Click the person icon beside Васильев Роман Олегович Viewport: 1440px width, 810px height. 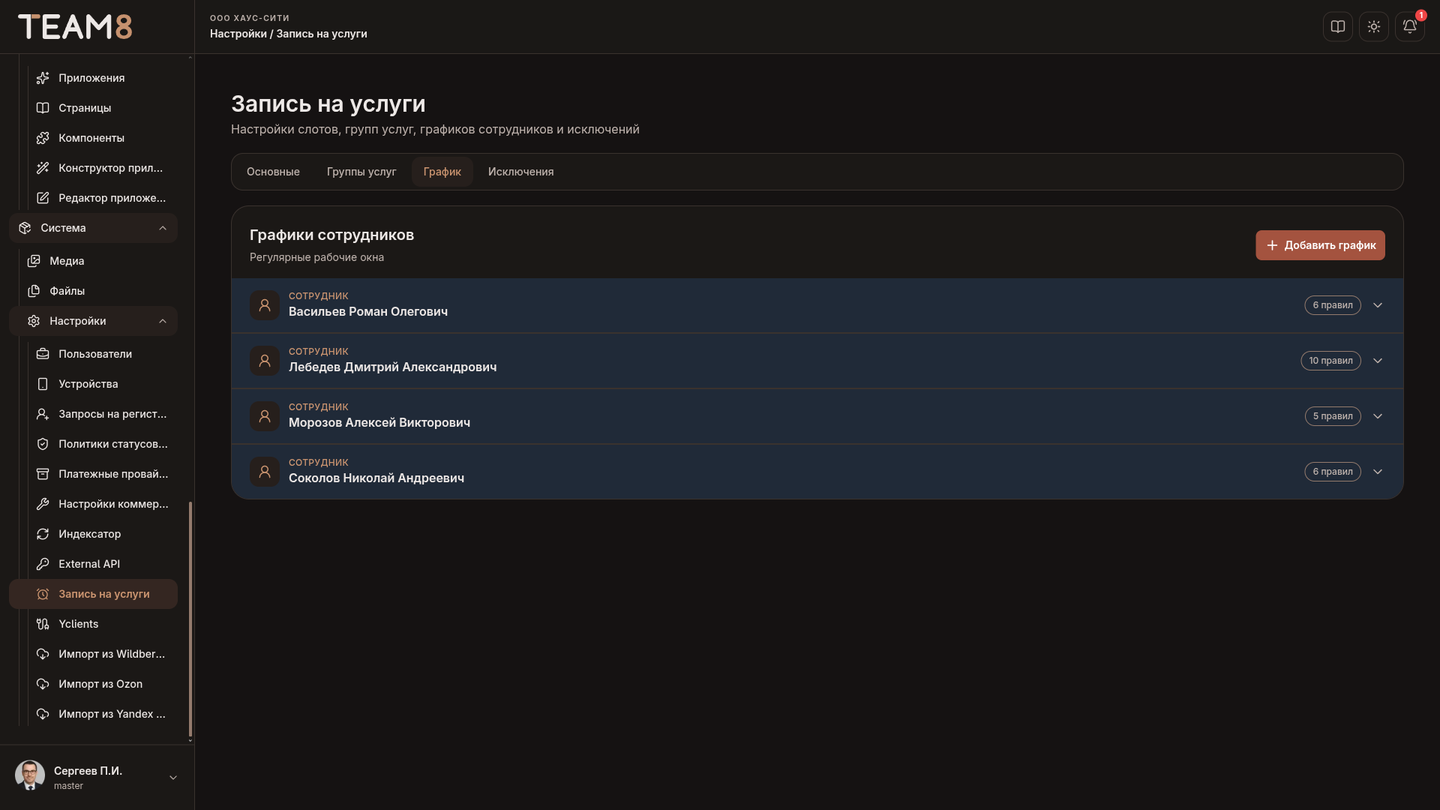pyautogui.click(x=265, y=305)
